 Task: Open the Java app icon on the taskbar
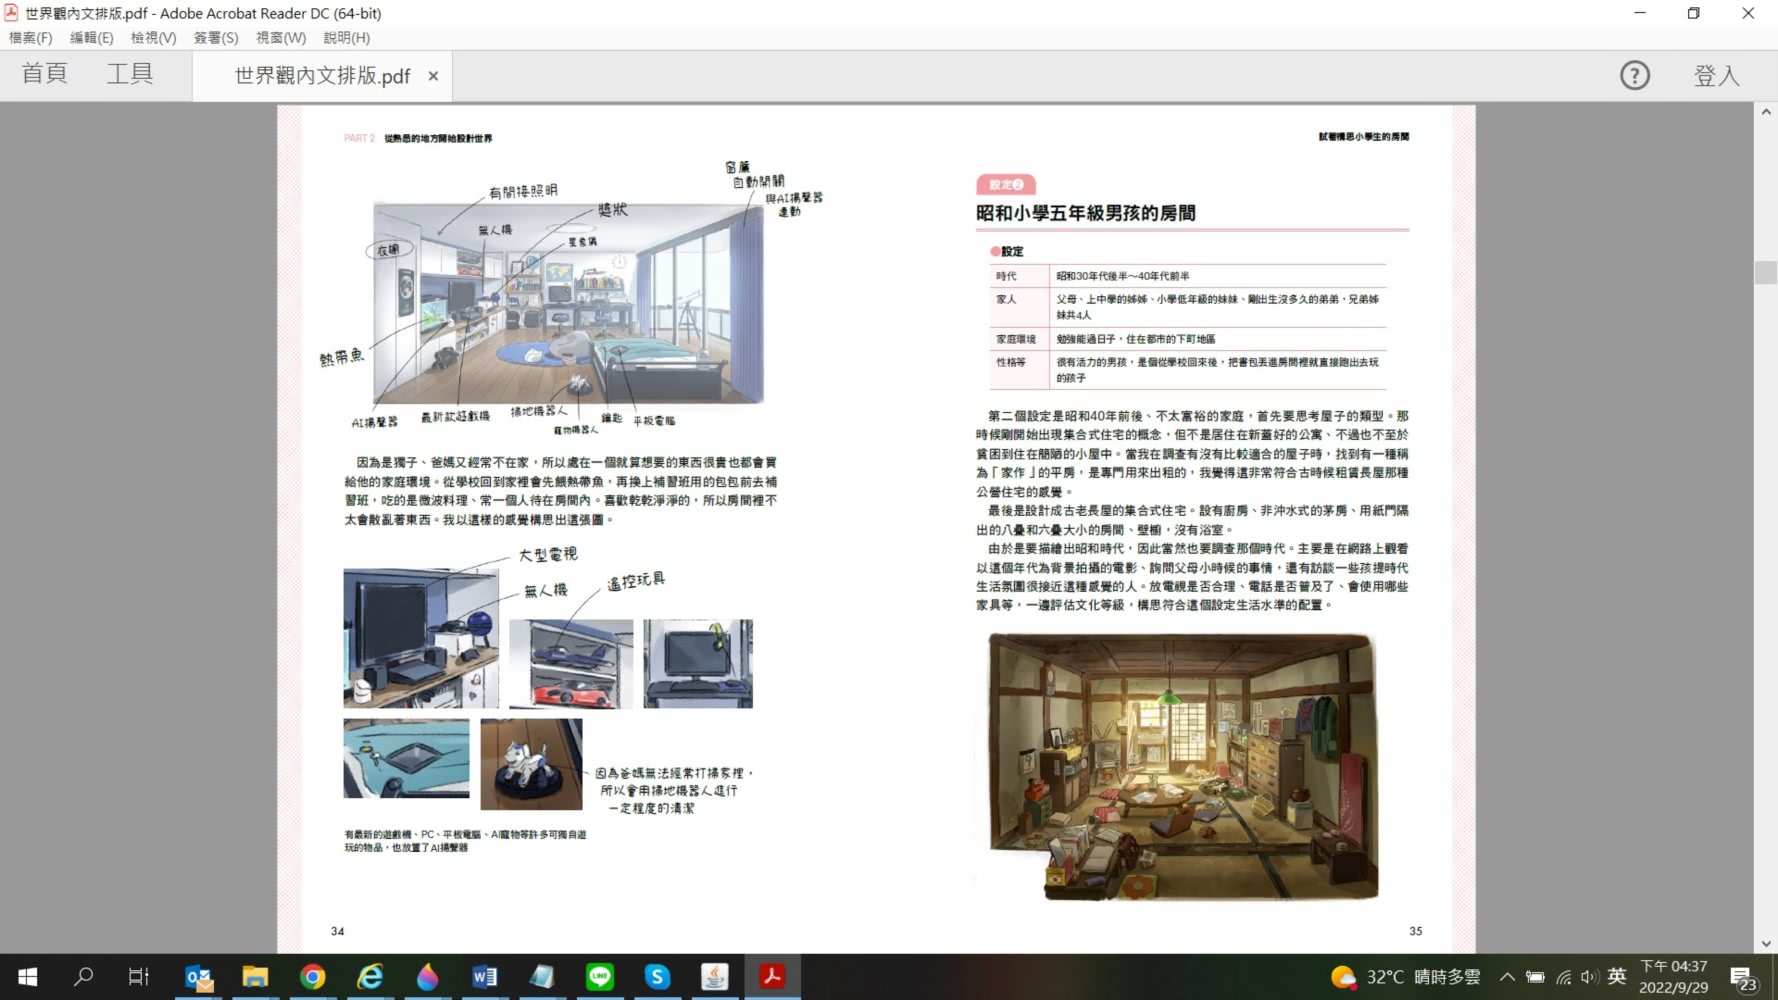point(714,977)
